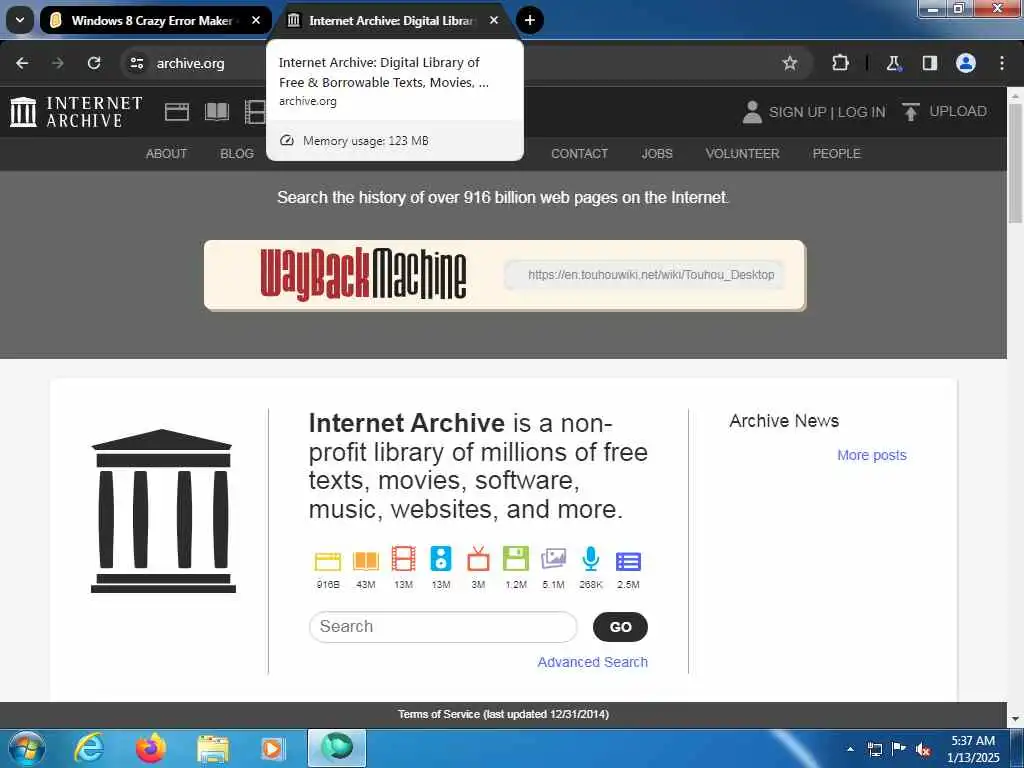
Task: Close the Windows 8 Crazy Error Maker tab
Action: (x=256, y=20)
